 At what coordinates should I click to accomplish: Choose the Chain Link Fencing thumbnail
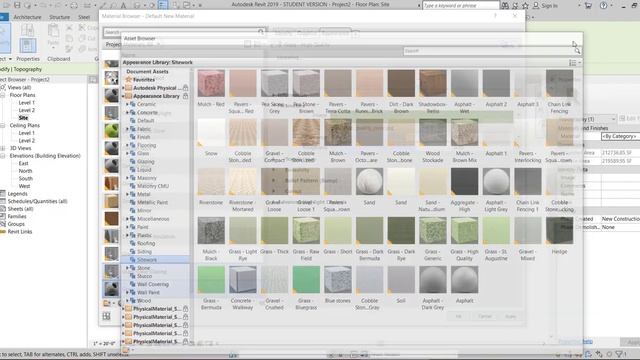tap(559, 83)
